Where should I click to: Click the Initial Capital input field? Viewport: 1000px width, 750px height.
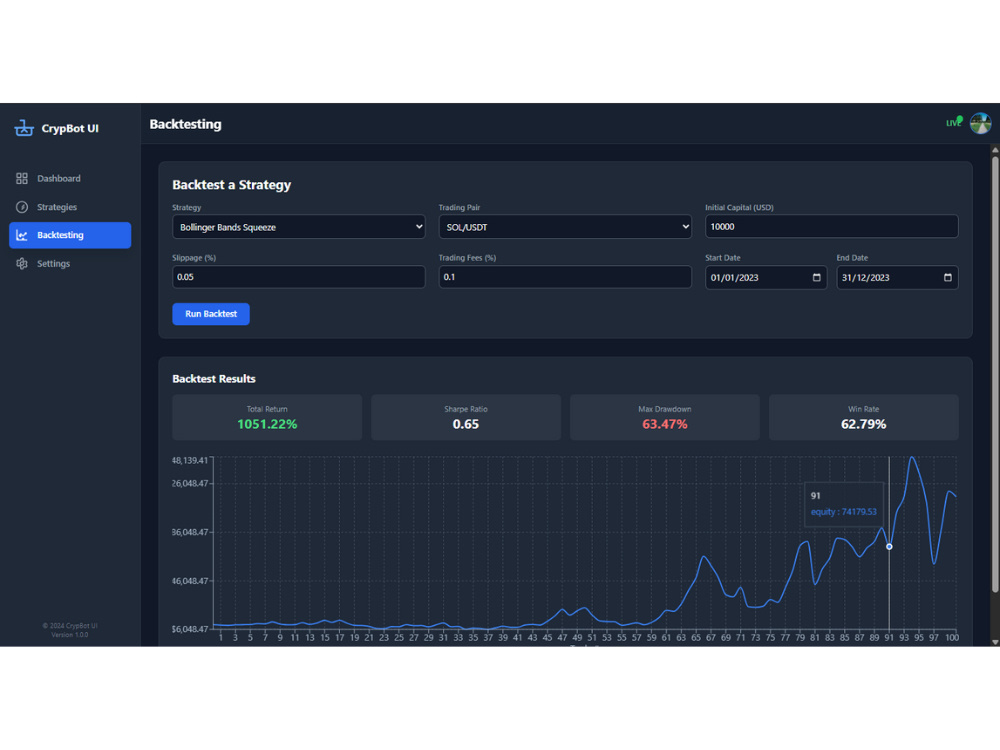click(832, 226)
